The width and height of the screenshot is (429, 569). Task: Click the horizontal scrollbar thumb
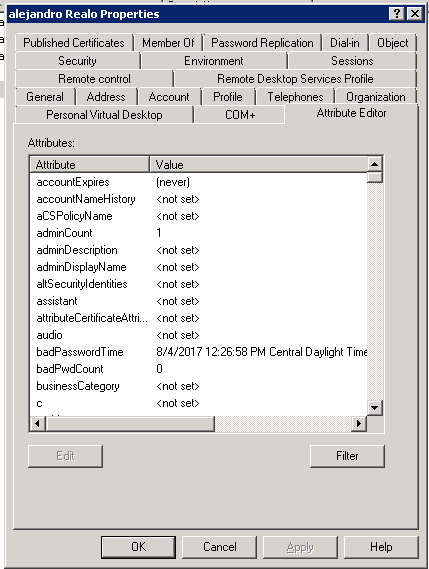130,423
